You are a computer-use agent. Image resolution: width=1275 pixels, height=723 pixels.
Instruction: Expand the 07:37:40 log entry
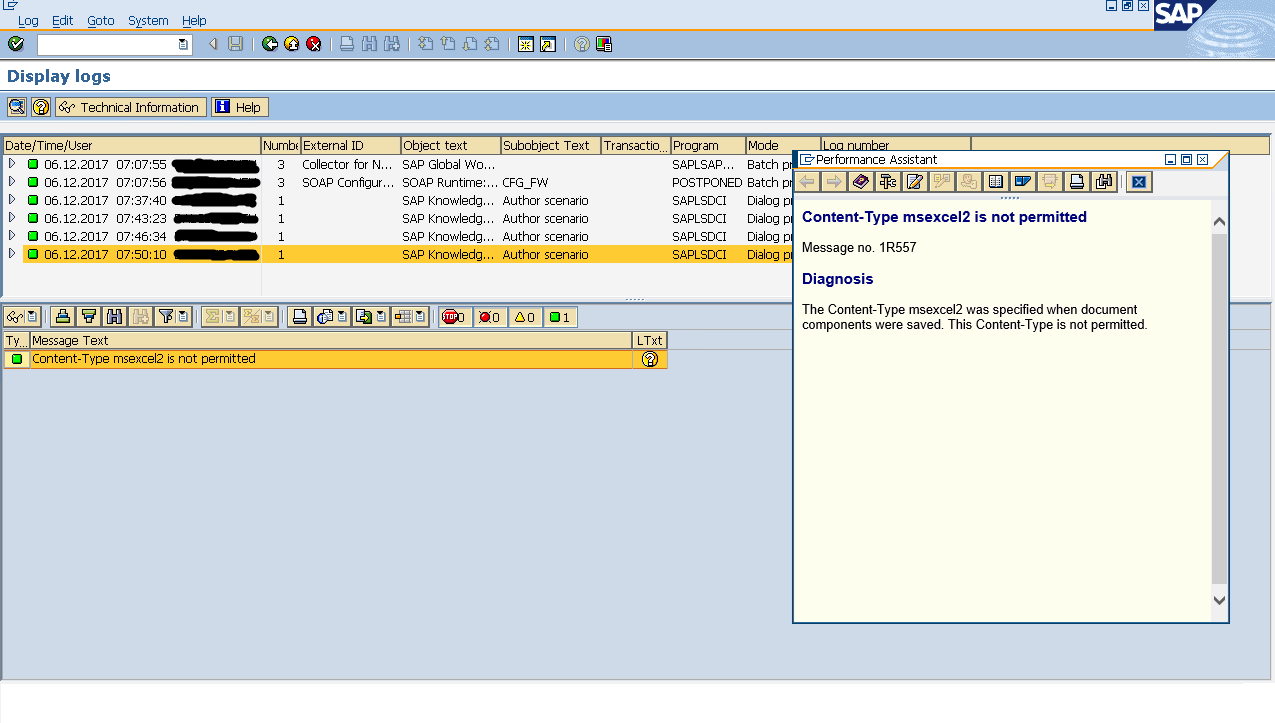[12, 200]
